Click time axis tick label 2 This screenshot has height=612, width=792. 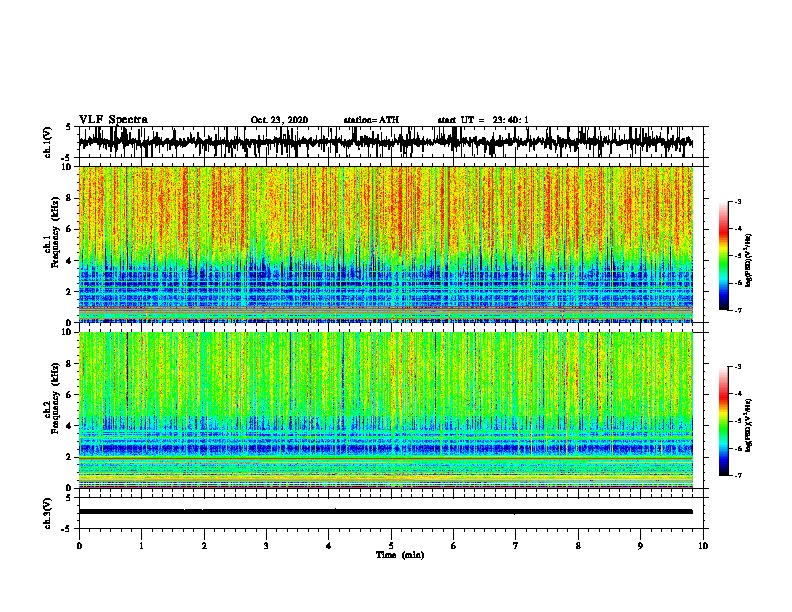click(204, 546)
